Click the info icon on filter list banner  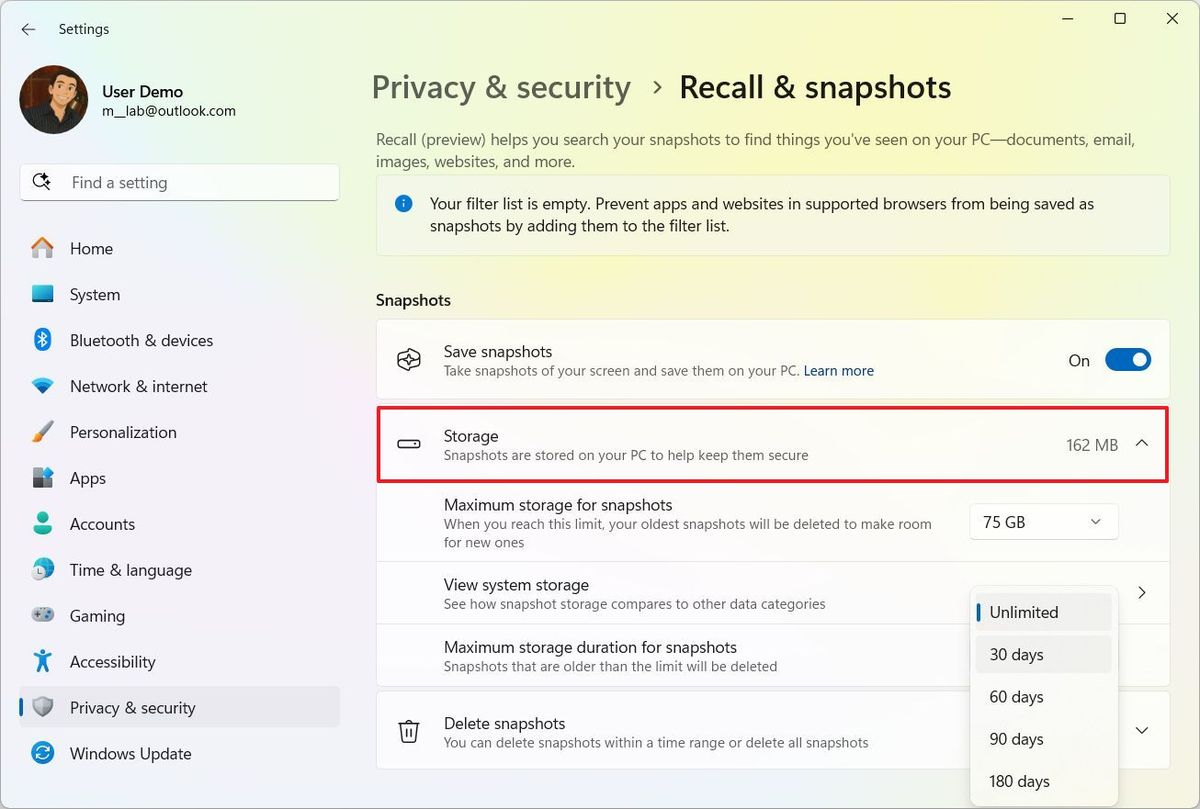[403, 203]
